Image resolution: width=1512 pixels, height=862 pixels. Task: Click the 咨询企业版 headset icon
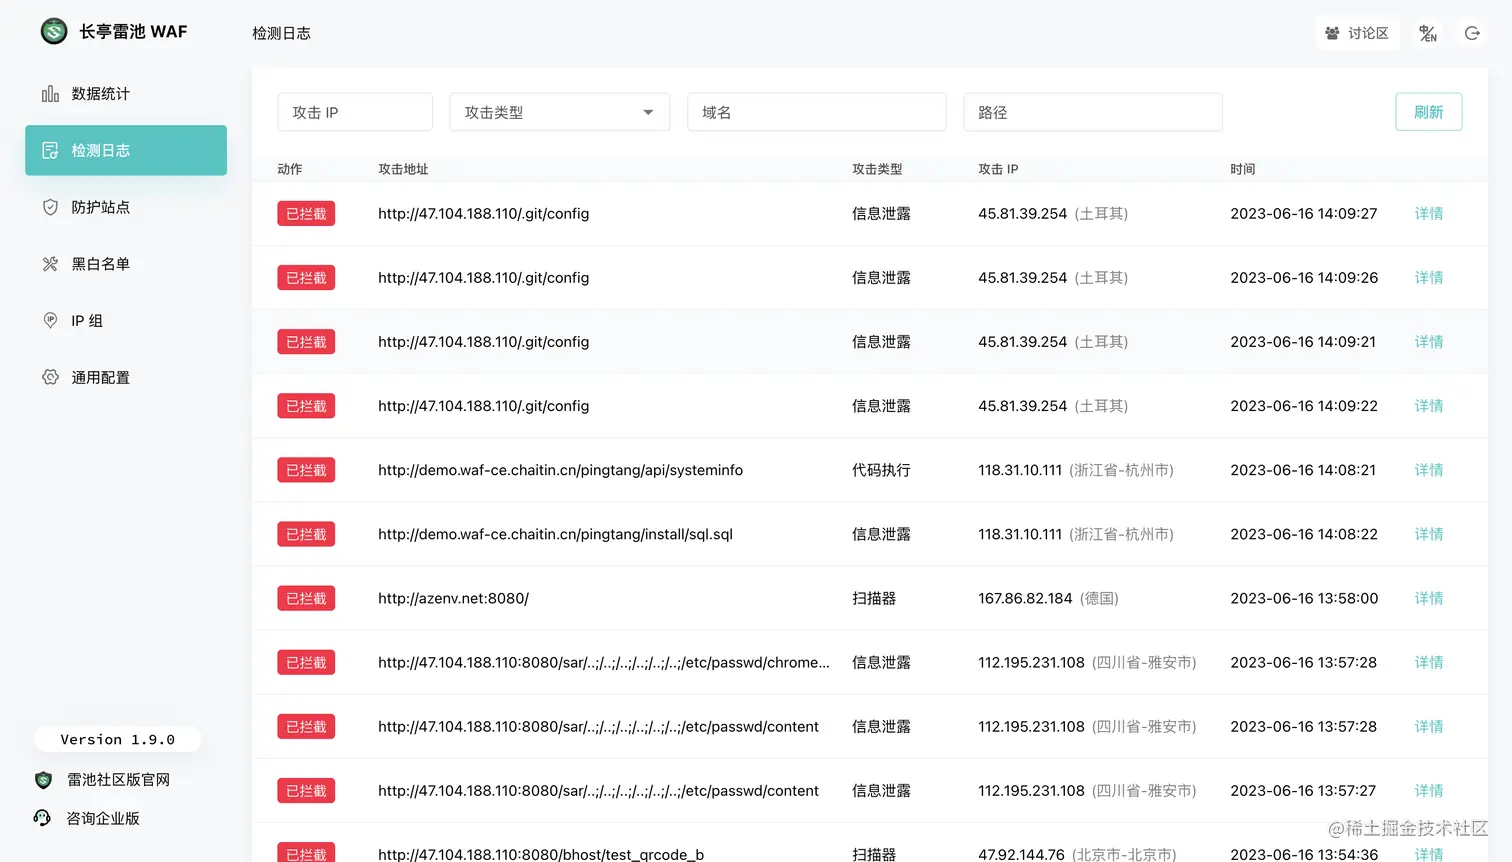42,818
